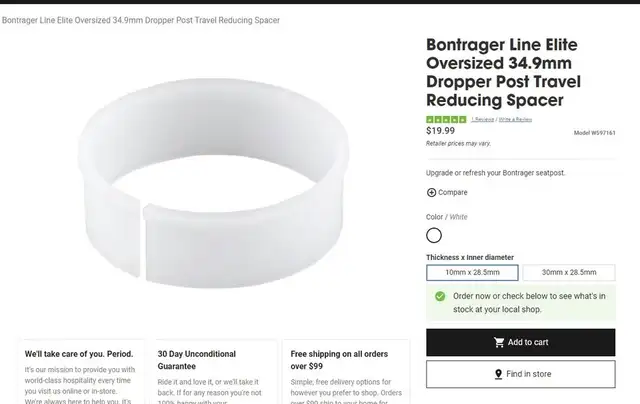Select the 10mm x 28.5mm size option

[472, 273]
